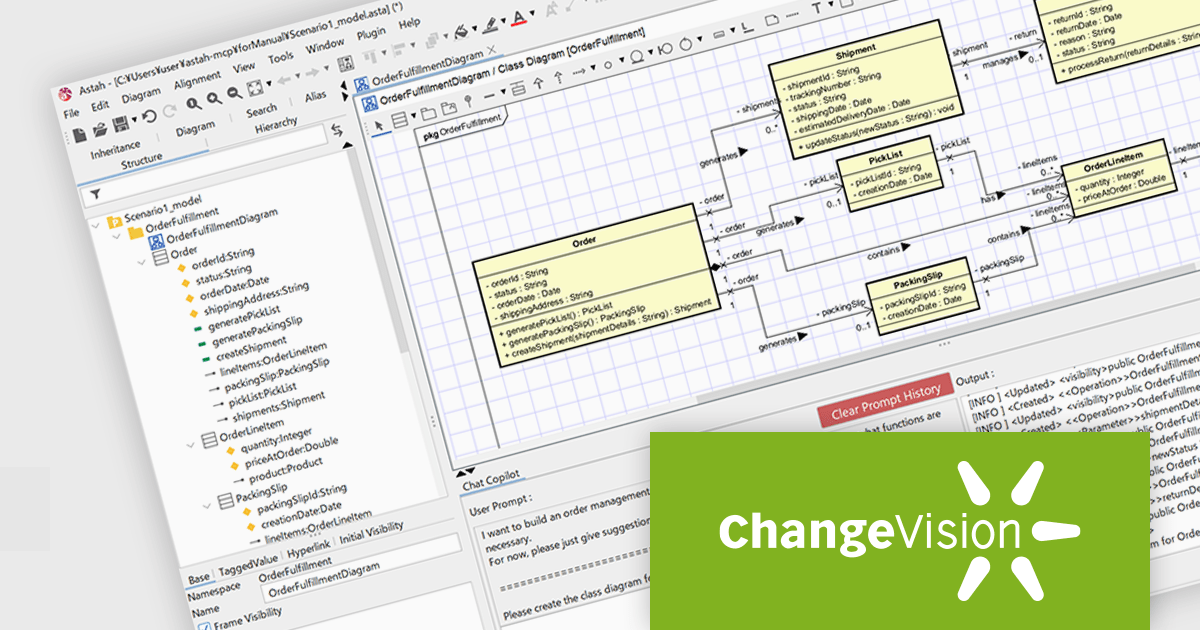Open the Class tool dropdown arrow
Viewport: 1200px width, 630px height.
[413, 115]
